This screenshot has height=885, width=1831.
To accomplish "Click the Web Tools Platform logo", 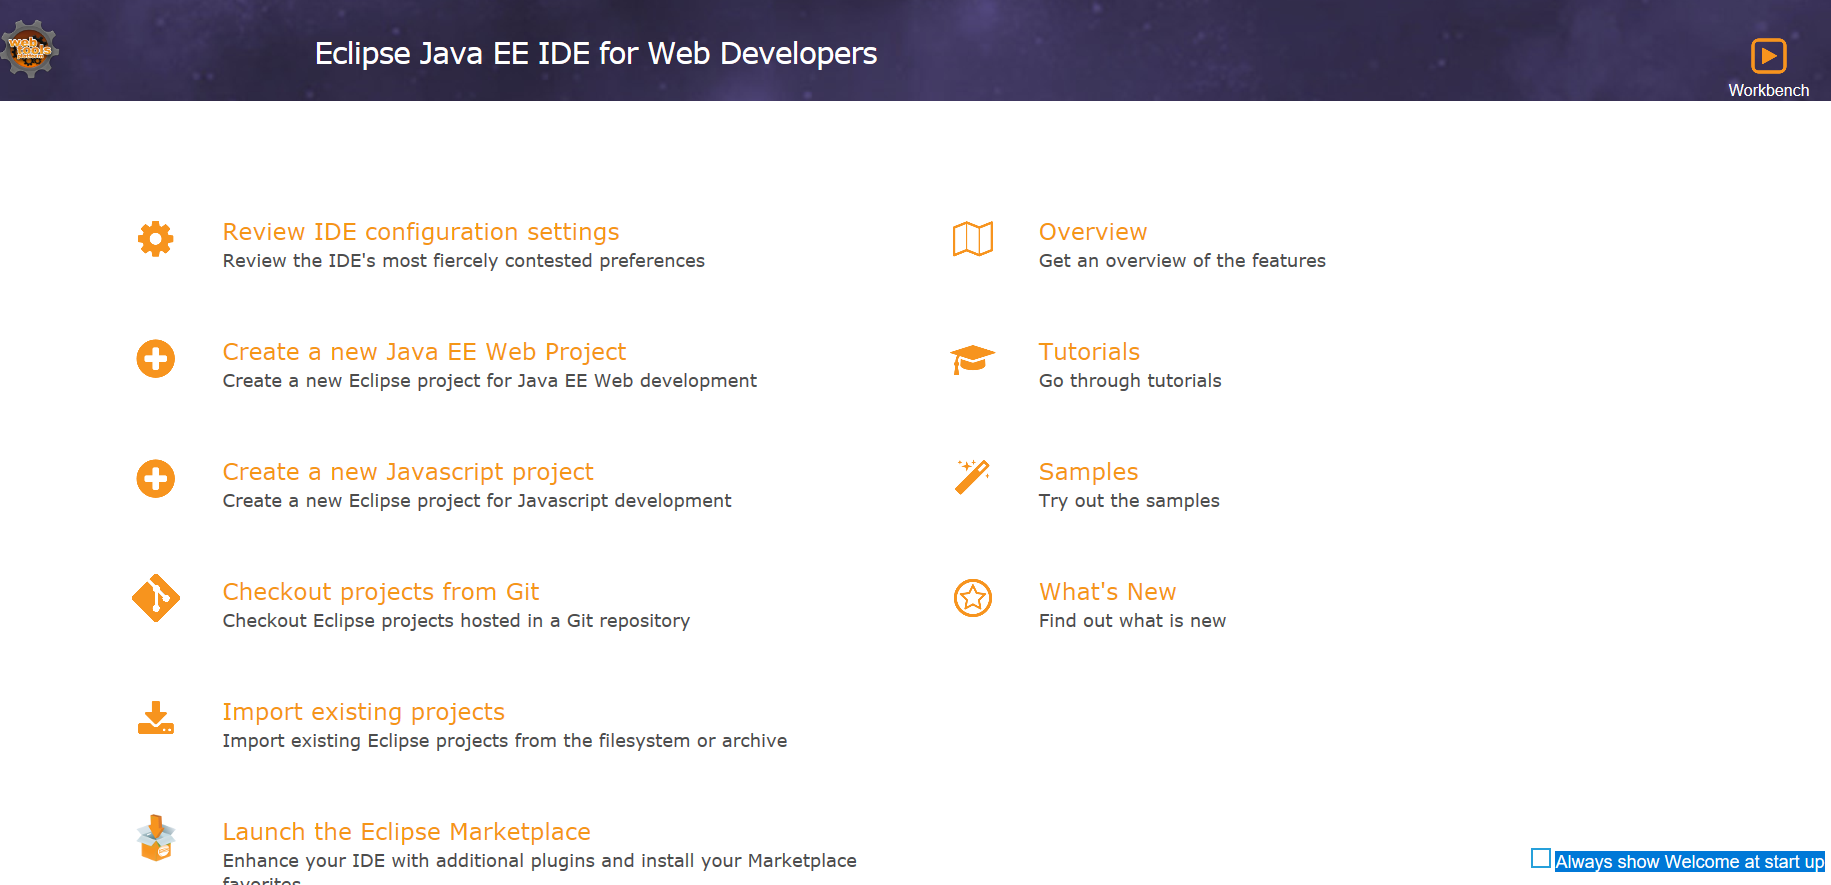I will (x=30, y=48).
